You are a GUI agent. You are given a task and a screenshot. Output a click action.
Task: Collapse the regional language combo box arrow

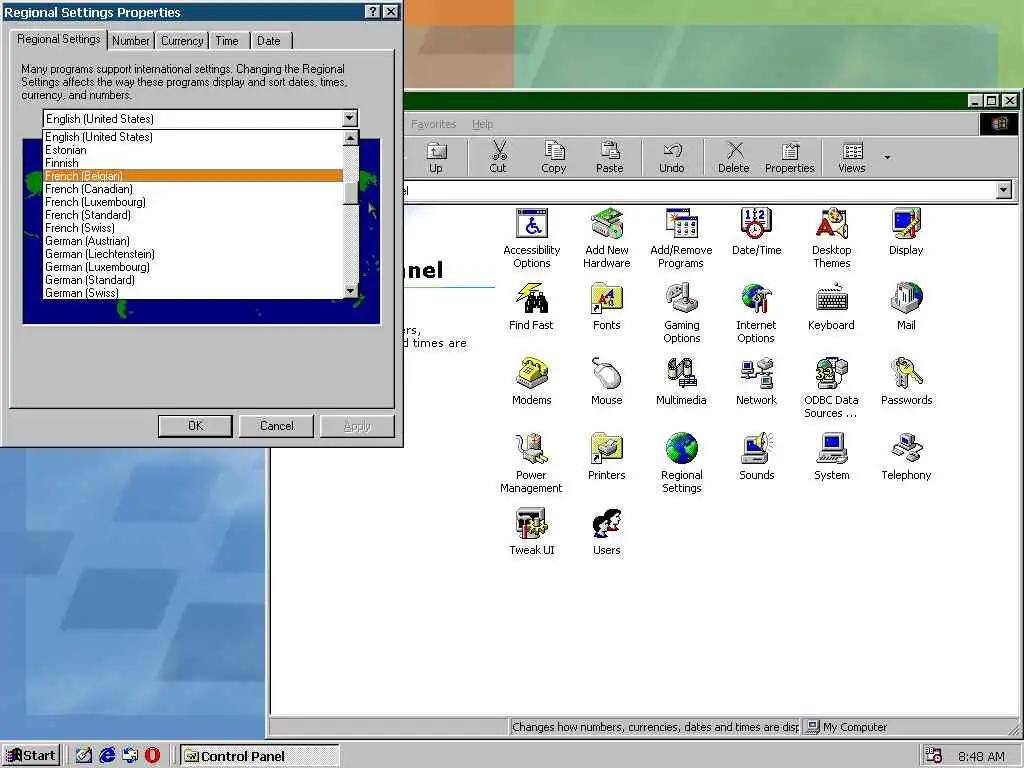350,118
